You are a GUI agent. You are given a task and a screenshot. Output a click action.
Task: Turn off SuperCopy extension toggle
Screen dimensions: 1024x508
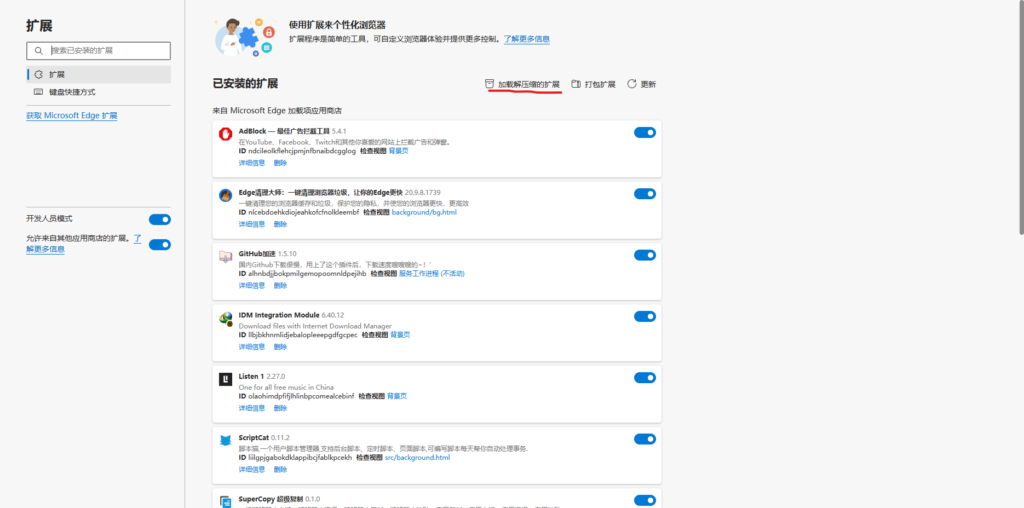coord(645,501)
